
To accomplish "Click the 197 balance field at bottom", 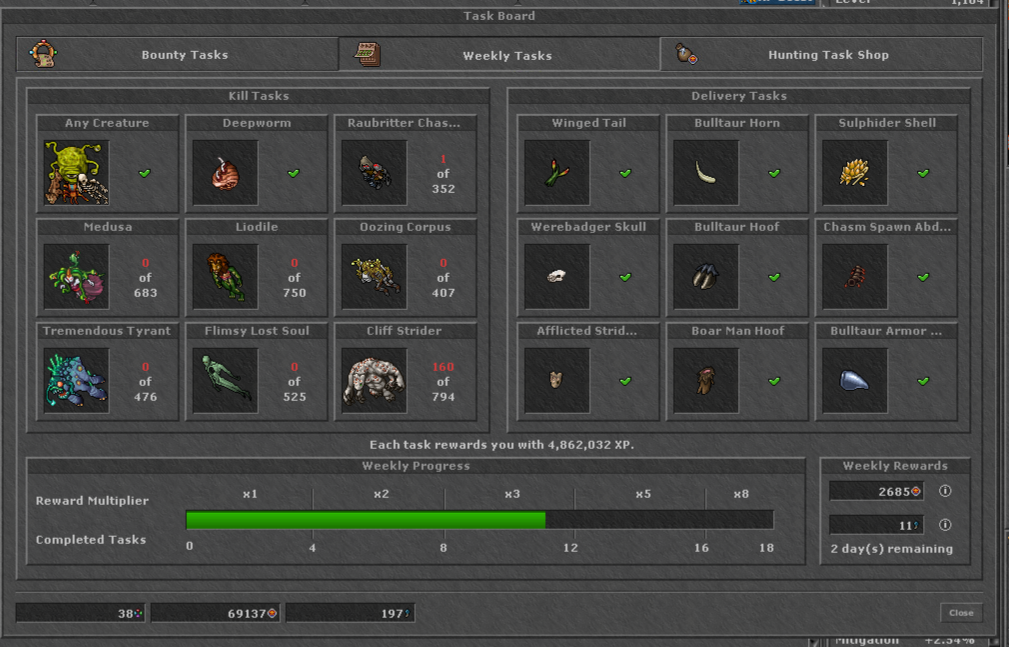I will (351, 613).
